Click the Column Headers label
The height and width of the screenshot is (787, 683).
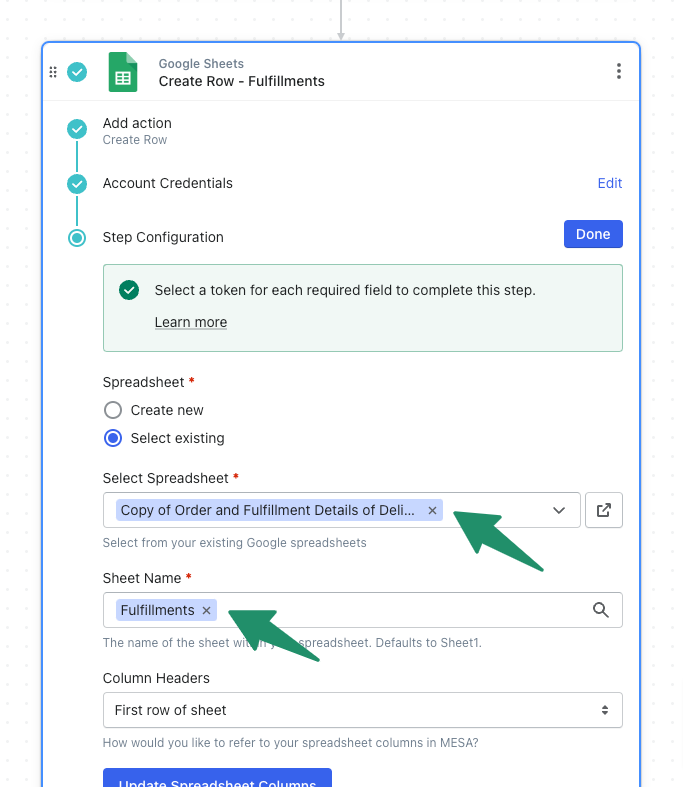click(156, 679)
